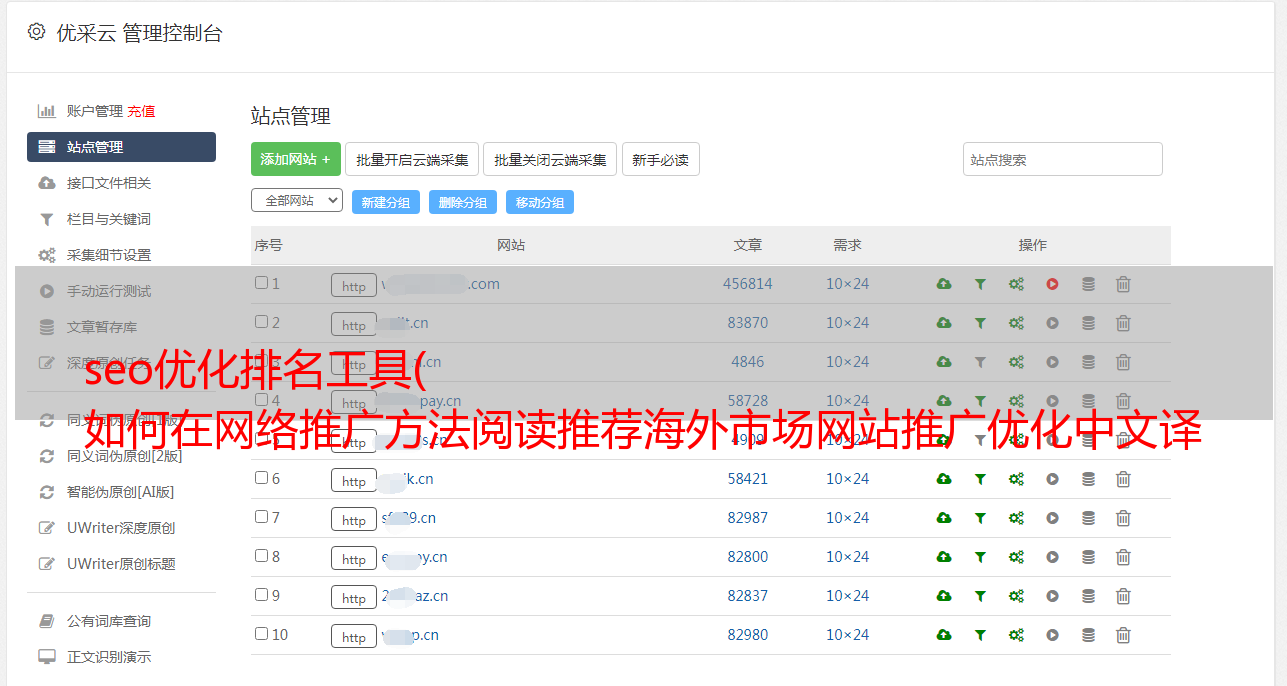Click cloud upload icon in row 82800
The image size is (1287, 686).
click(x=943, y=557)
